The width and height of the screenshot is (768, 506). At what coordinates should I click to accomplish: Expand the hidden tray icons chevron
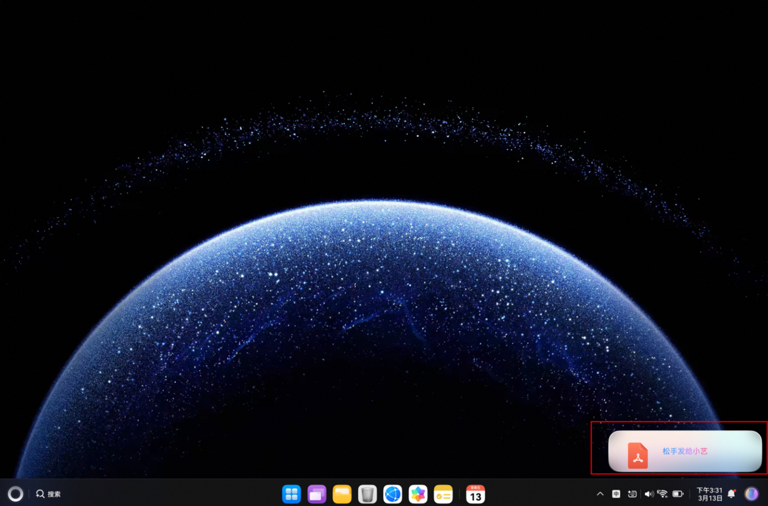pyautogui.click(x=600, y=494)
